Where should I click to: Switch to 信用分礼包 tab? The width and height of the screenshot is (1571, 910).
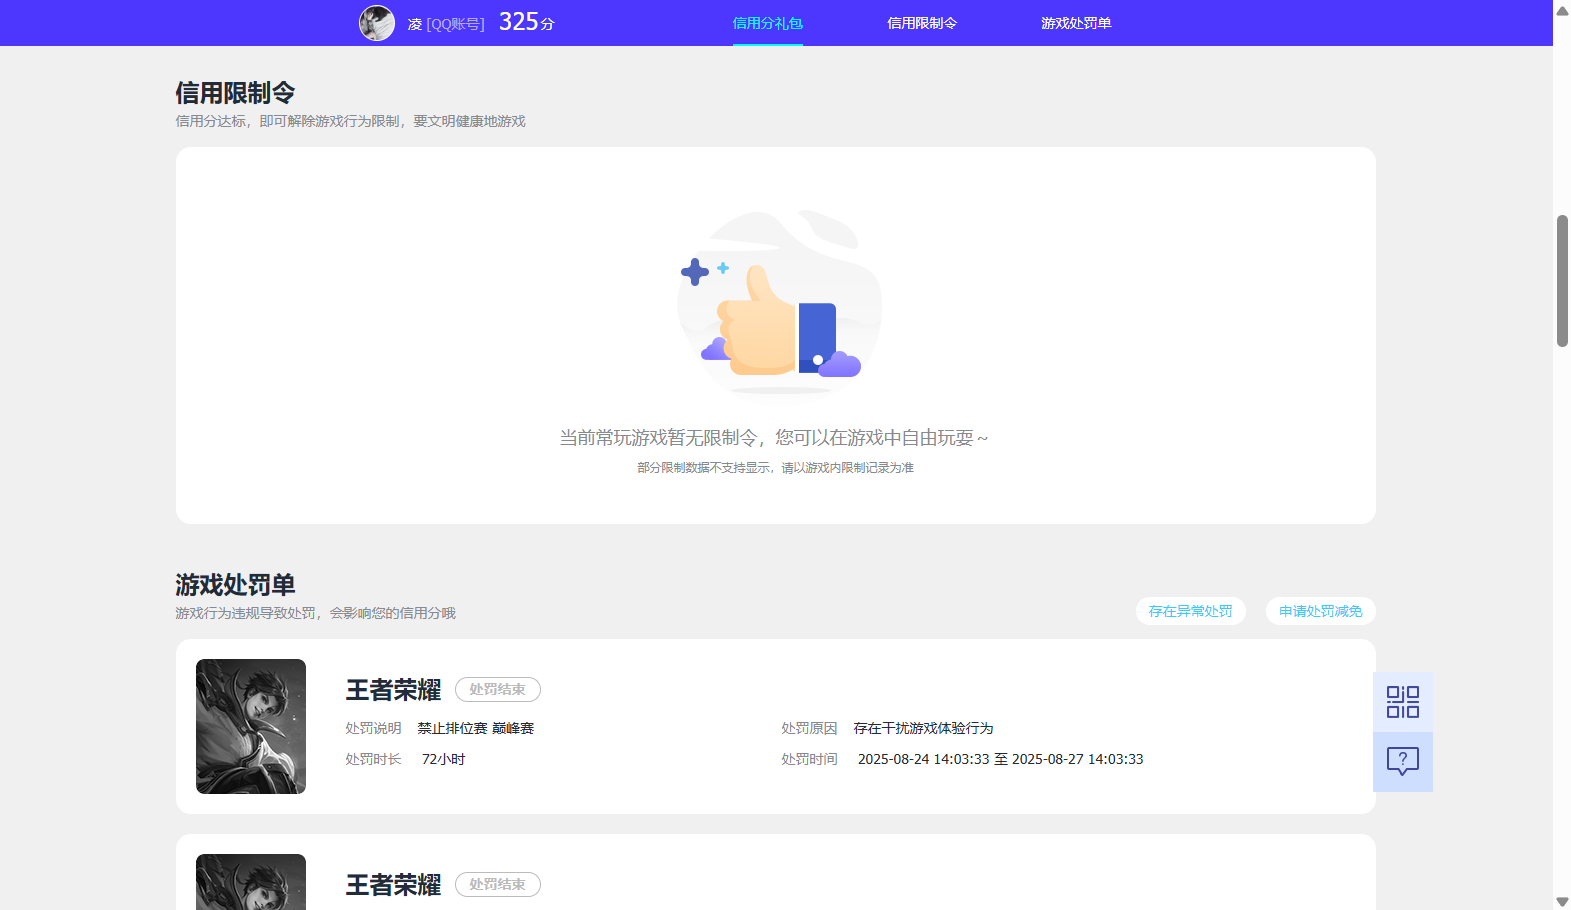click(768, 23)
